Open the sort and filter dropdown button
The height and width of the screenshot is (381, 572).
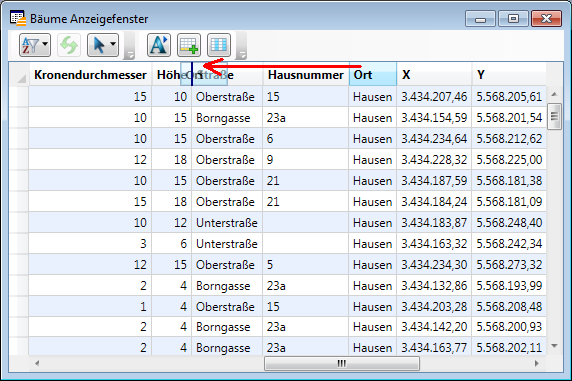[35, 45]
